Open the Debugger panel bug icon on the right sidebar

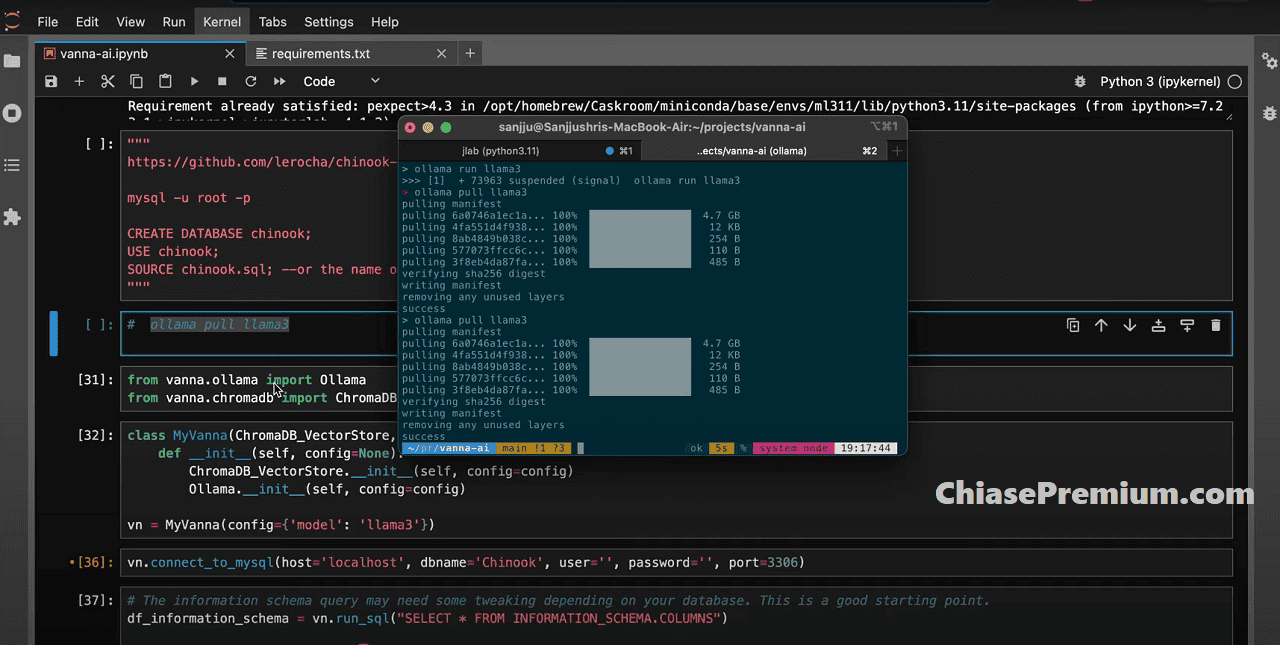point(1269,113)
